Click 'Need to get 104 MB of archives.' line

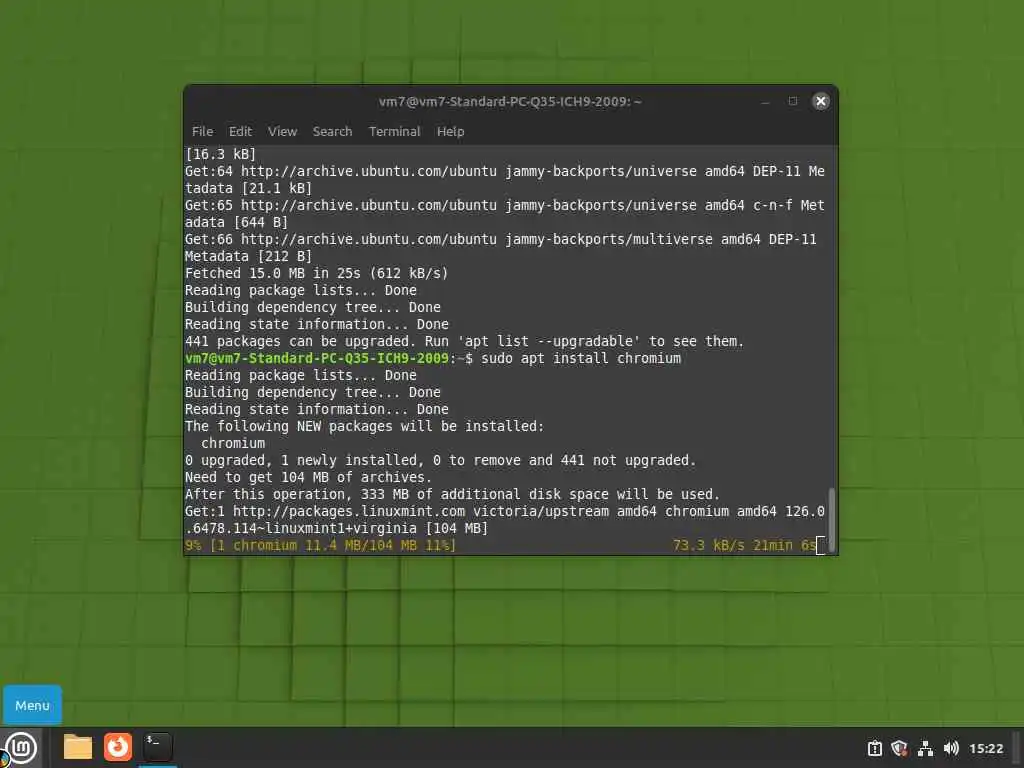point(308,477)
